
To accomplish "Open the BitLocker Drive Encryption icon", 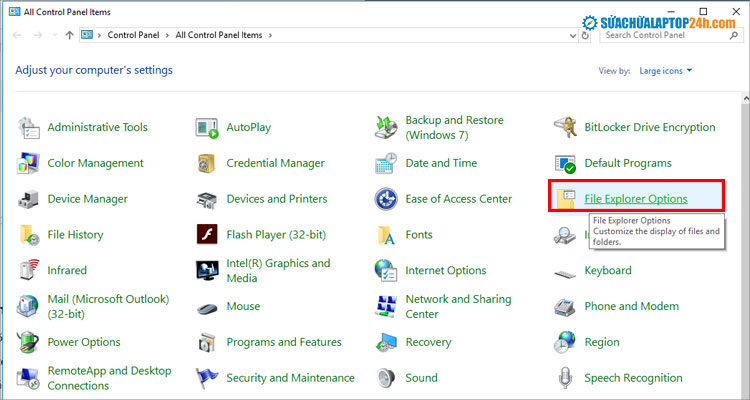I will coord(565,127).
